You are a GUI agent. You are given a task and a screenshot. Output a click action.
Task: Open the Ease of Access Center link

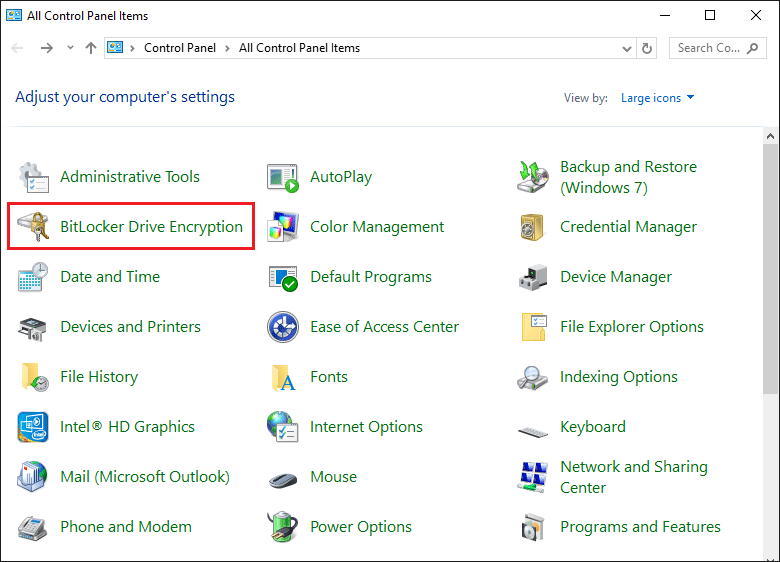(385, 327)
